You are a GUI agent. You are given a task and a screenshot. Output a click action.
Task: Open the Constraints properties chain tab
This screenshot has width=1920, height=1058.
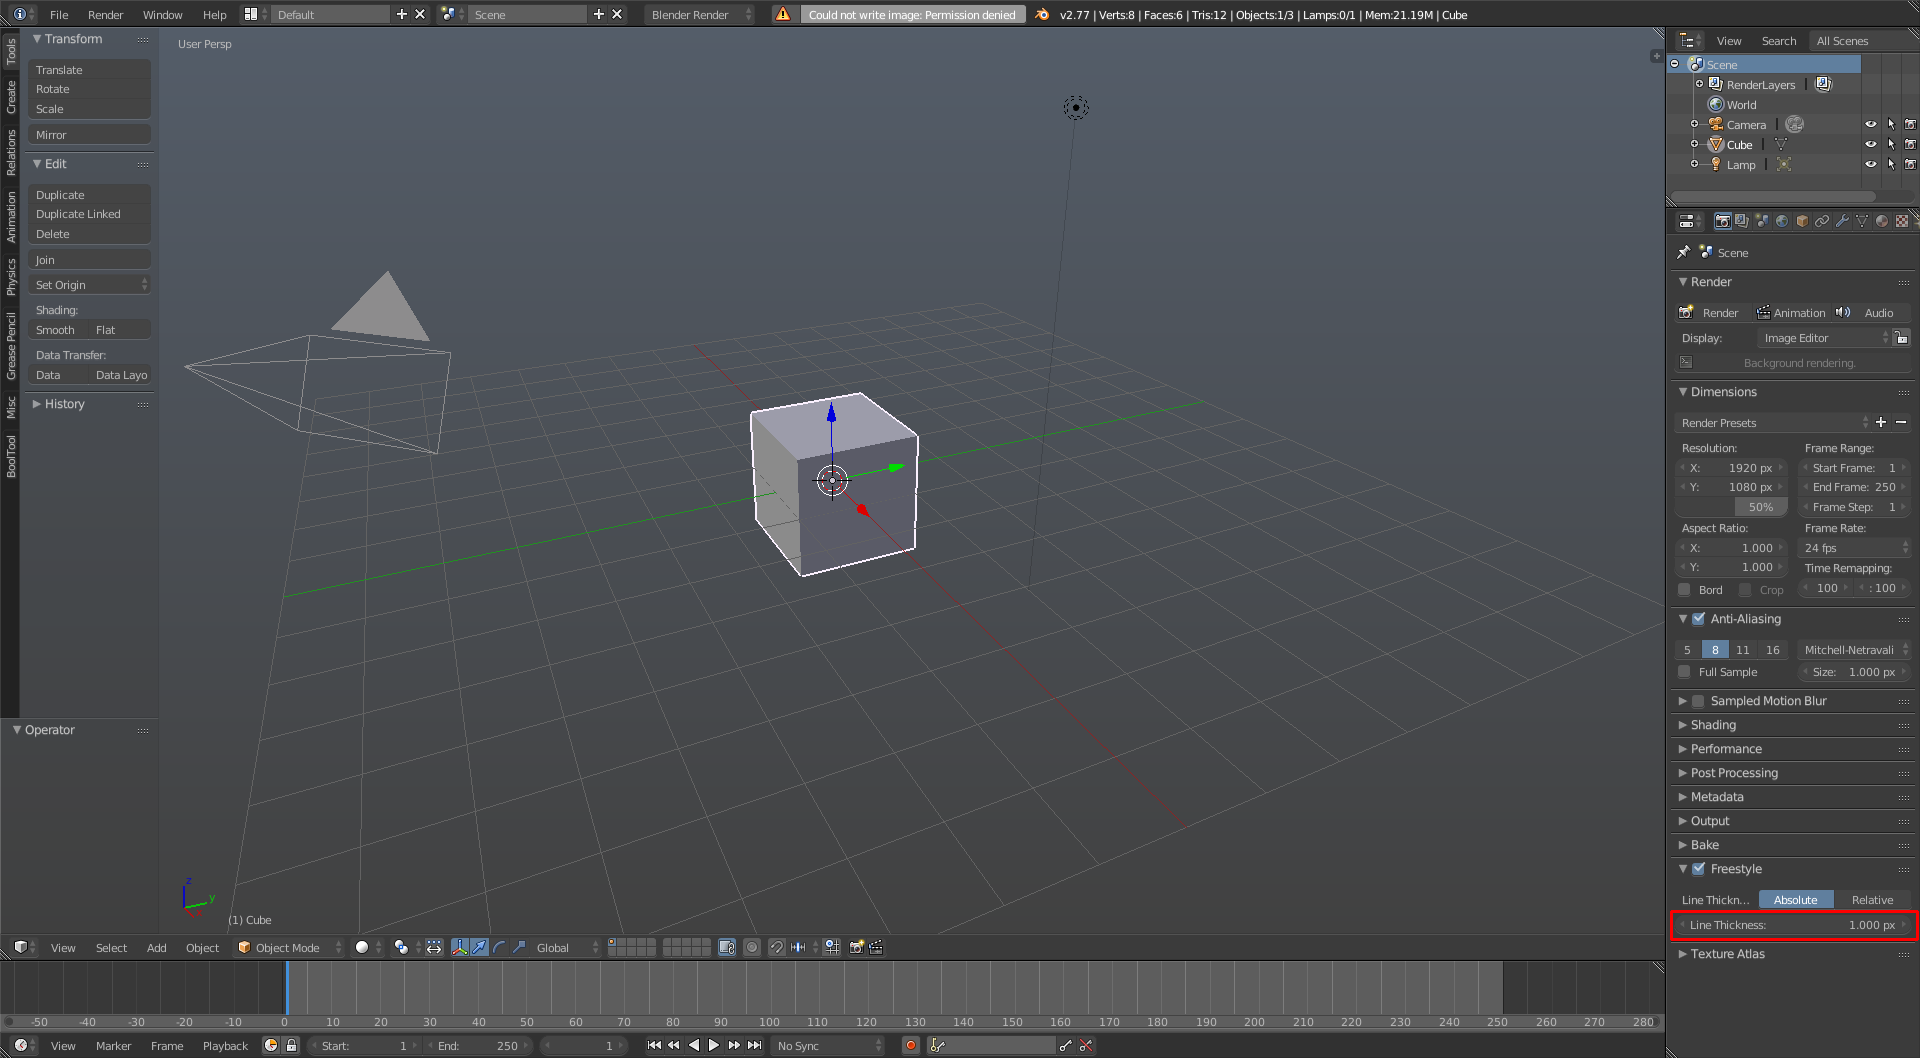[x=1822, y=221]
